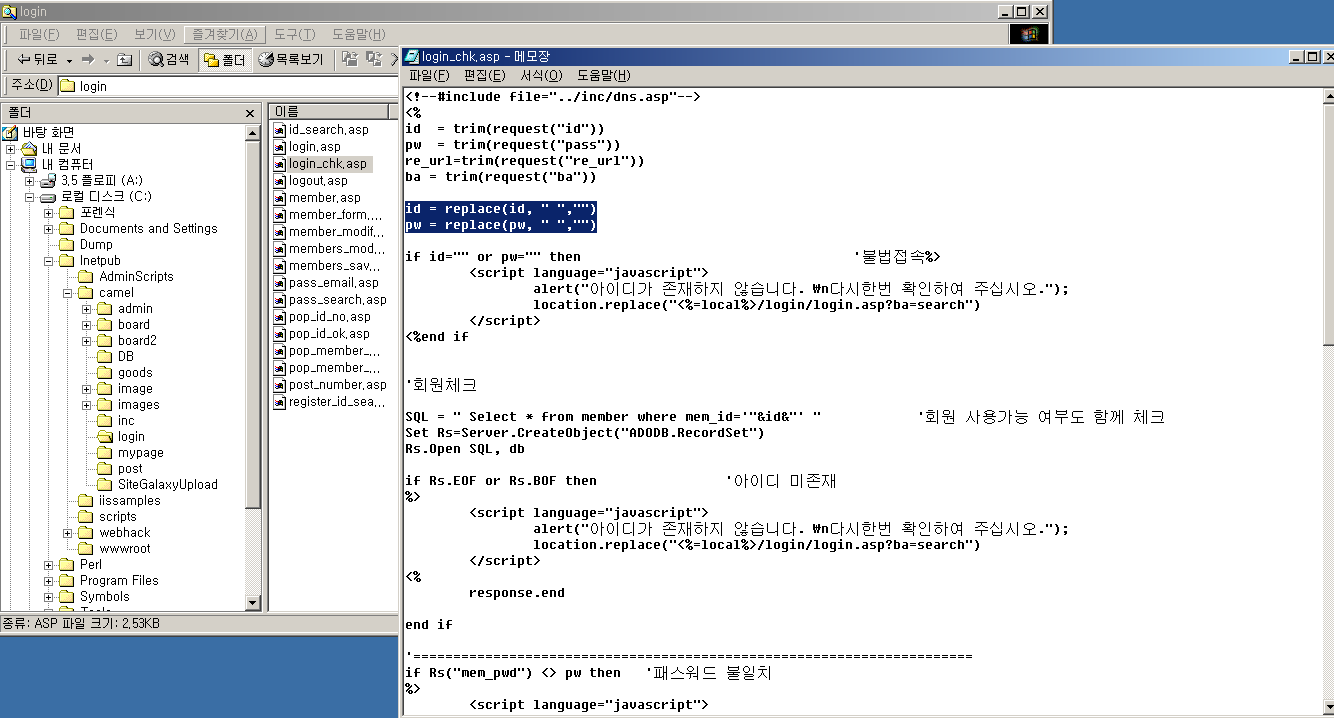Image resolution: width=1334 pixels, height=718 pixels.
Task: Expand the webhack folder node
Action: 68,532
